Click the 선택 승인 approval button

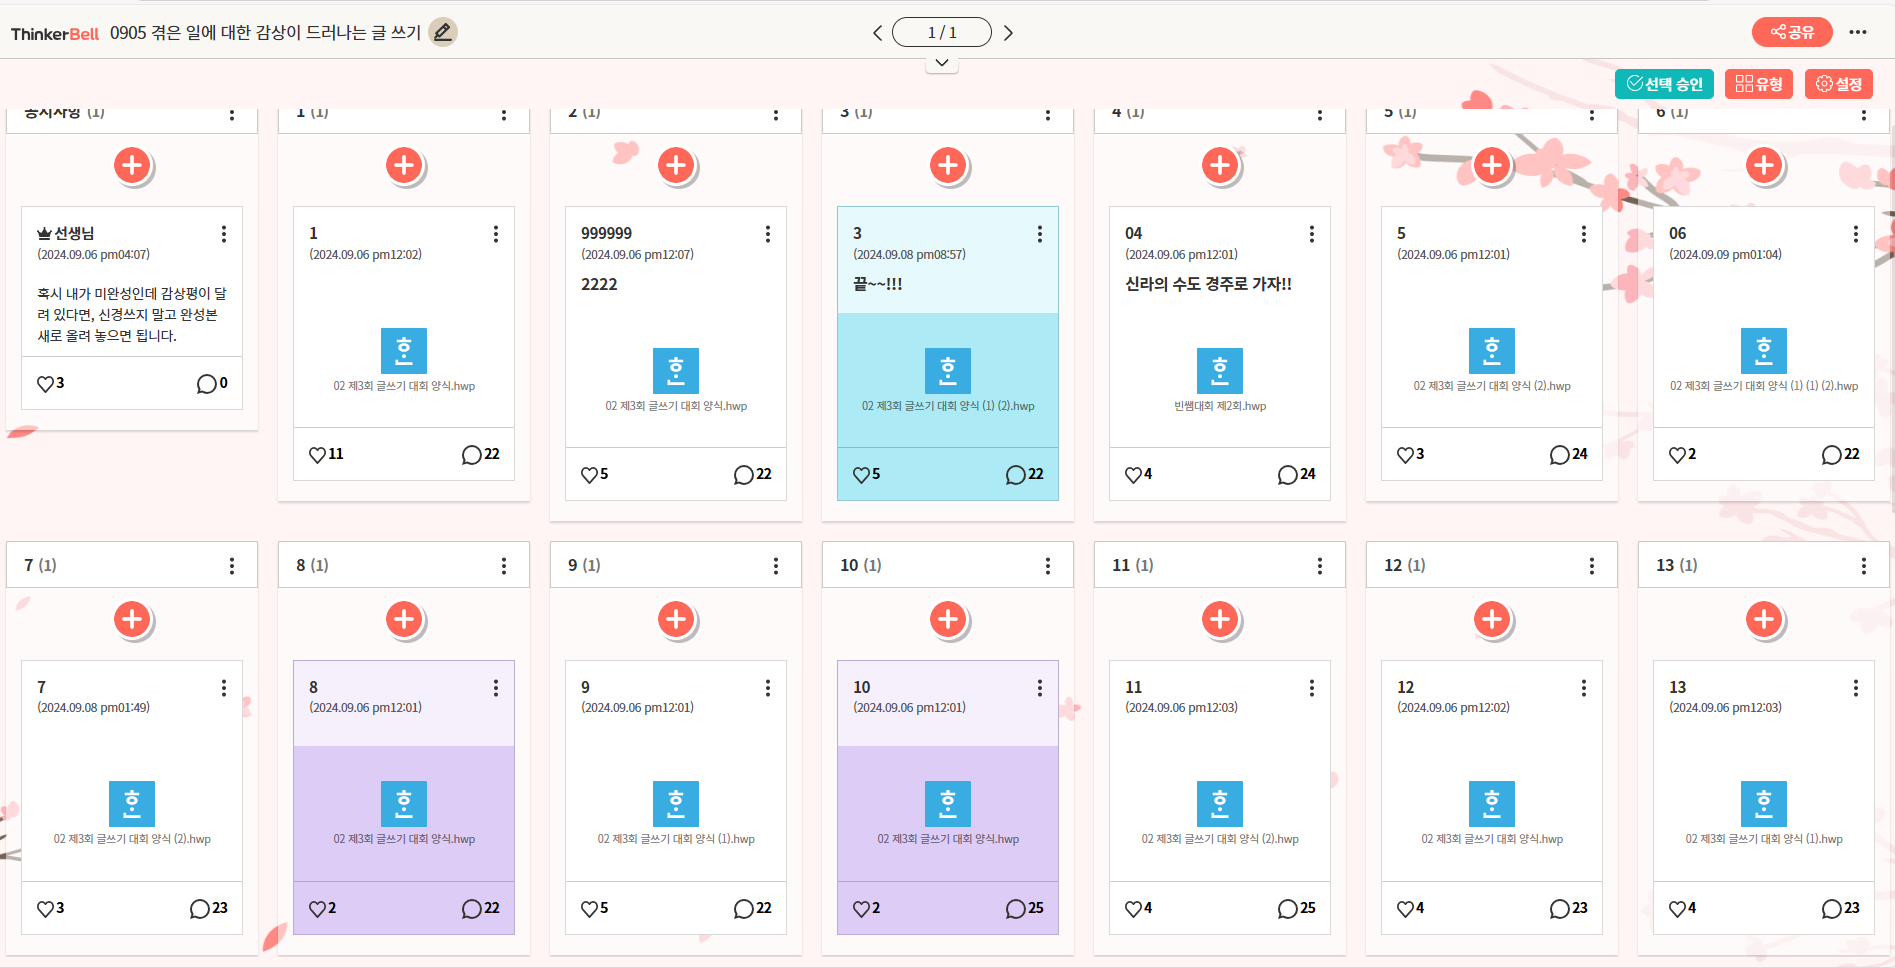click(x=1664, y=84)
